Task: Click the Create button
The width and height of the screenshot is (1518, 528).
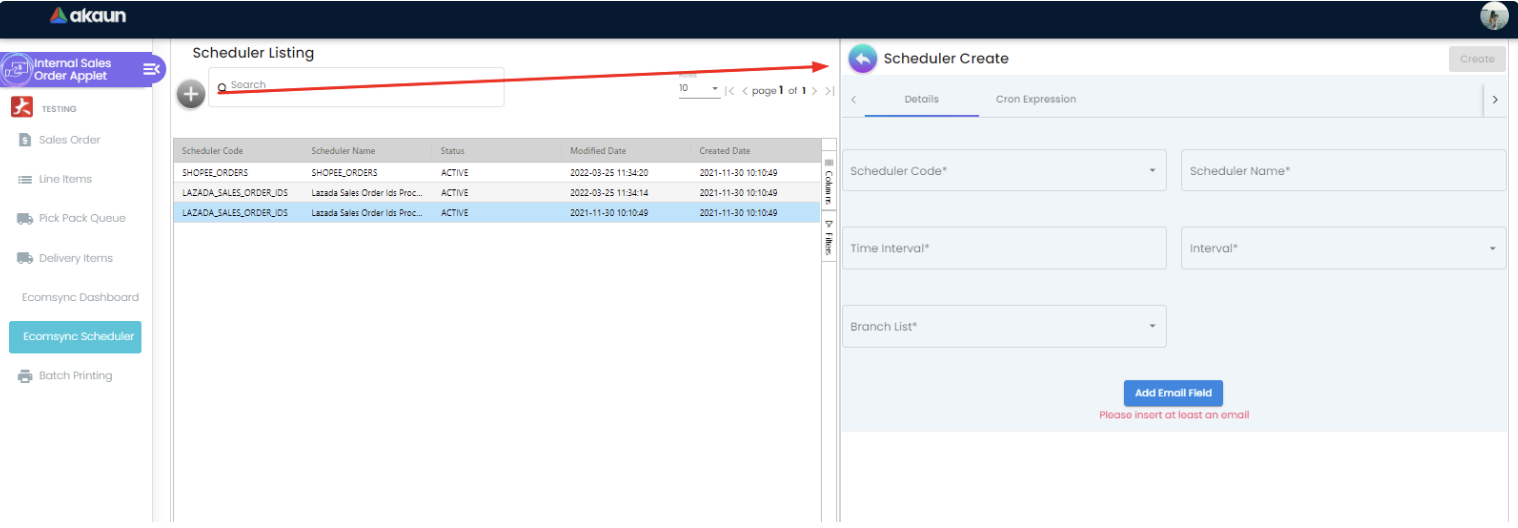Action: click(1477, 59)
